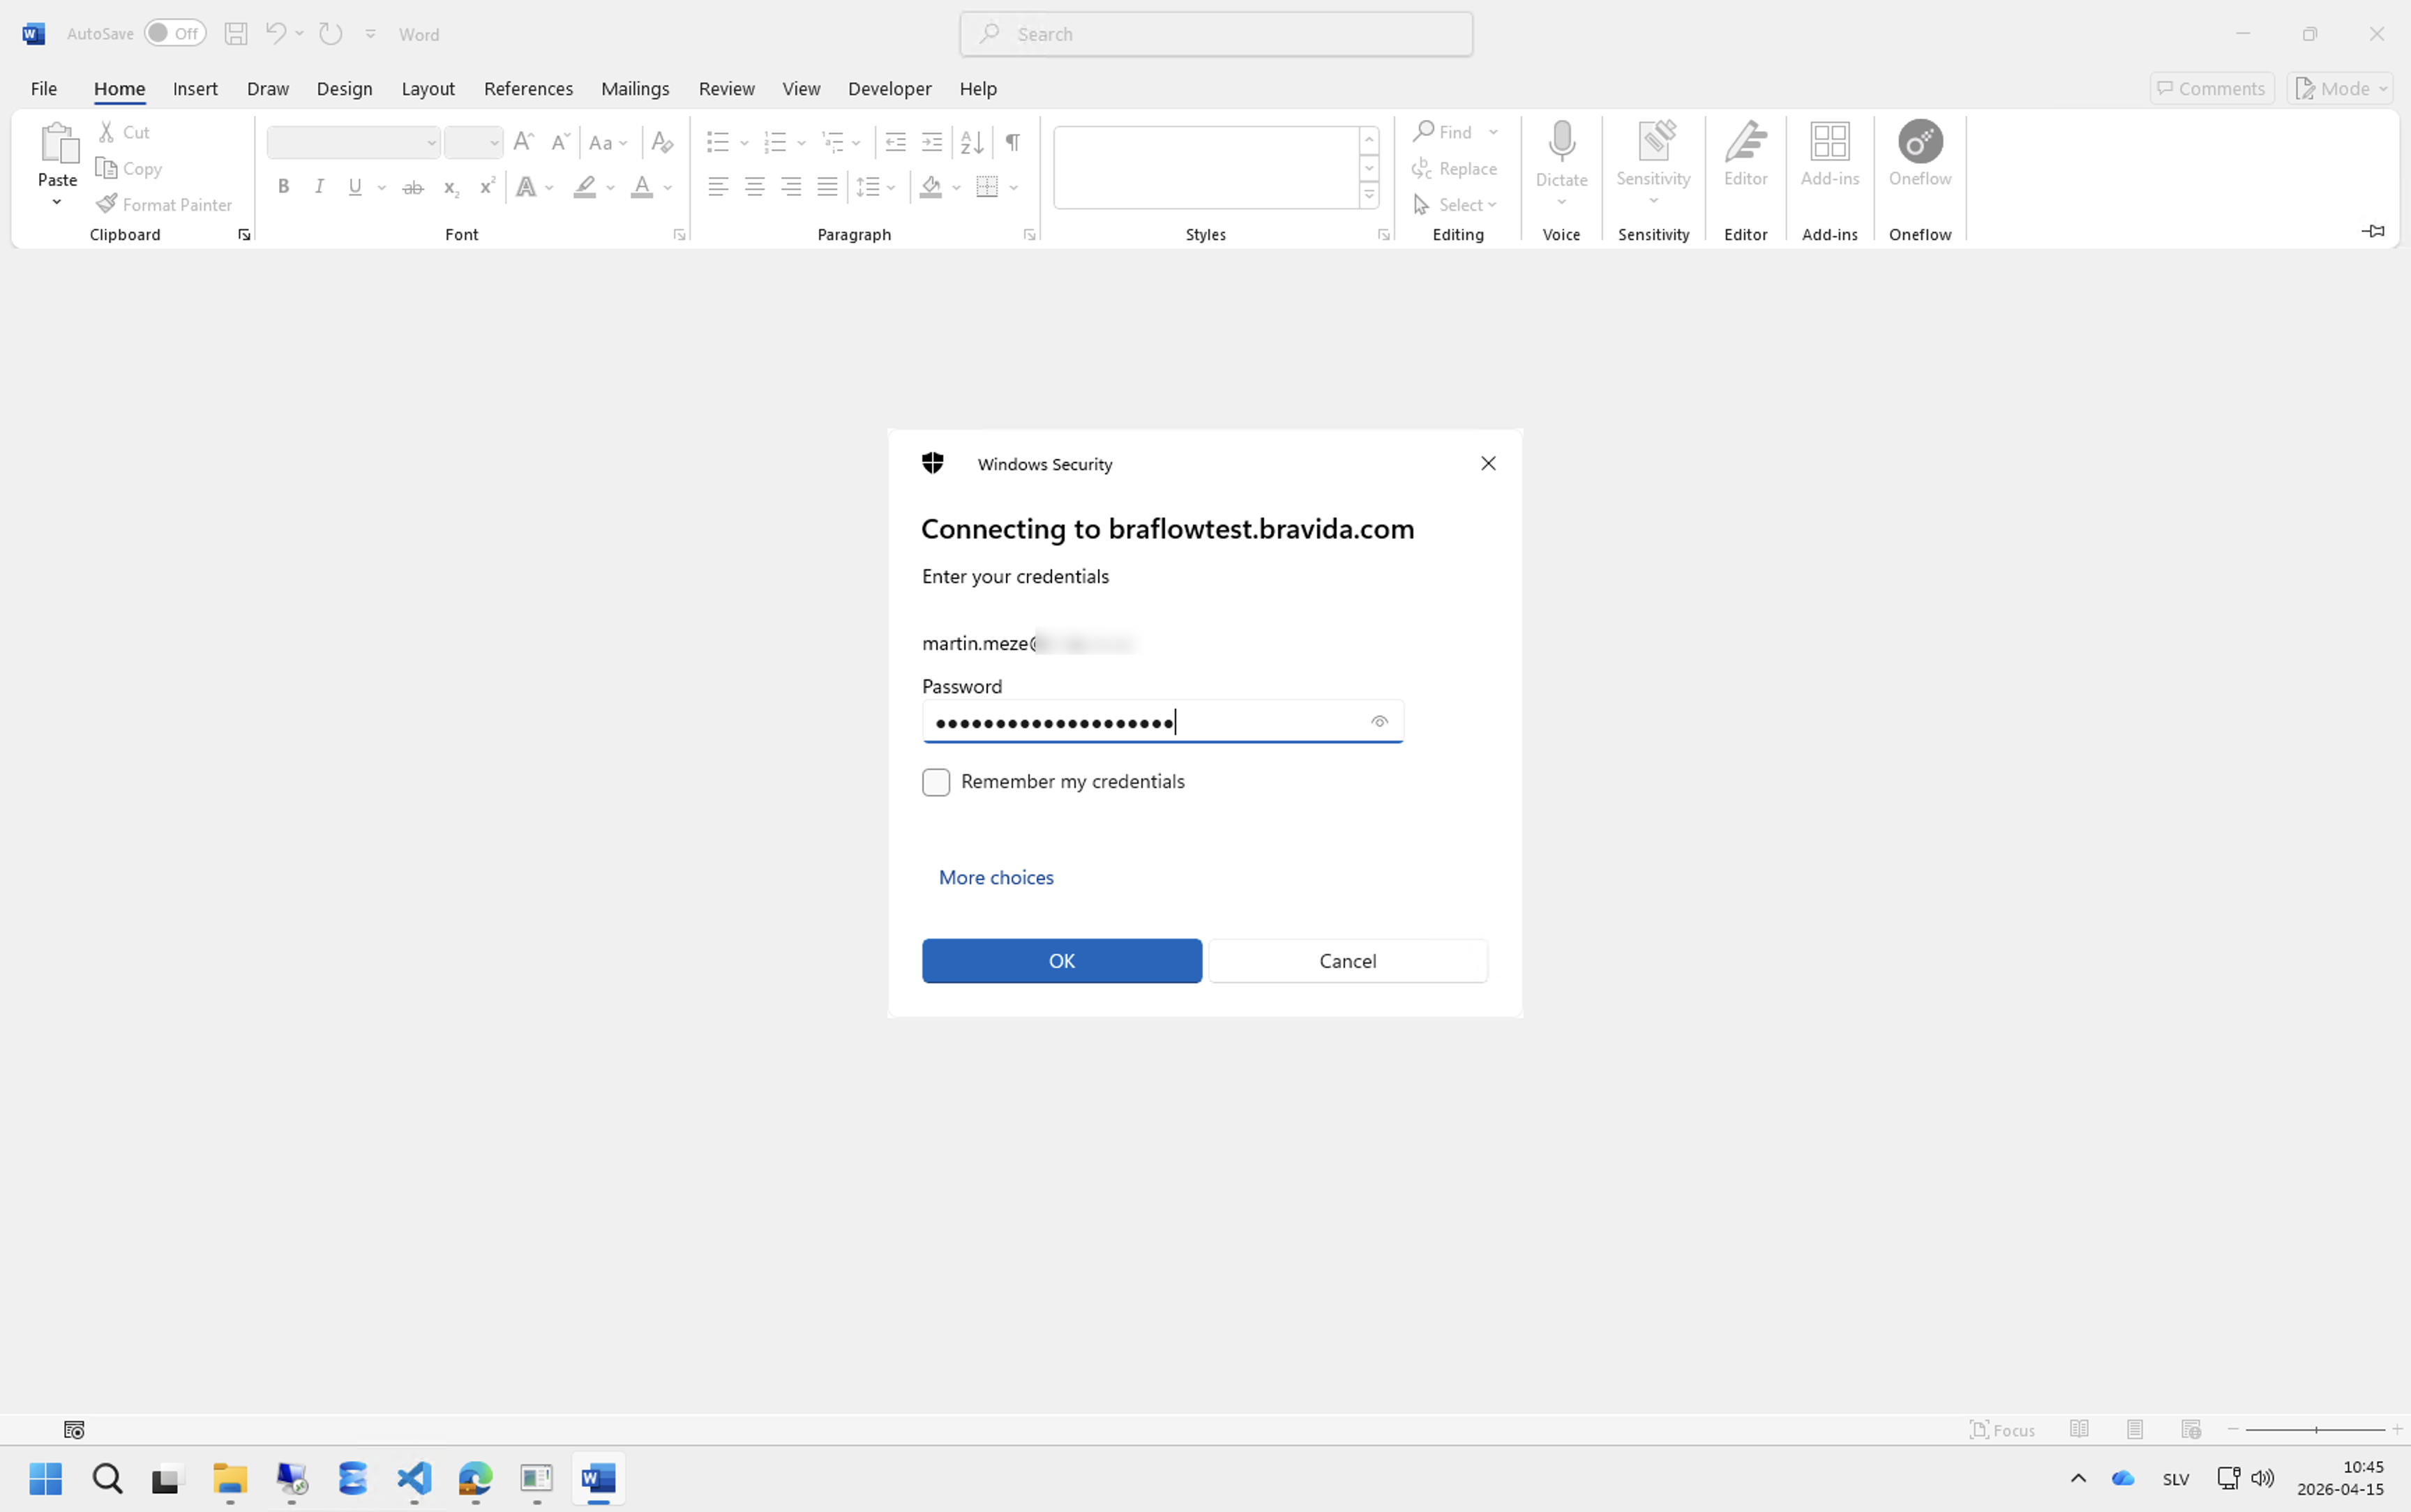This screenshot has height=1512, width=2411.
Task: Click the Show paragraph marks icon
Action: pyautogui.click(x=1013, y=142)
